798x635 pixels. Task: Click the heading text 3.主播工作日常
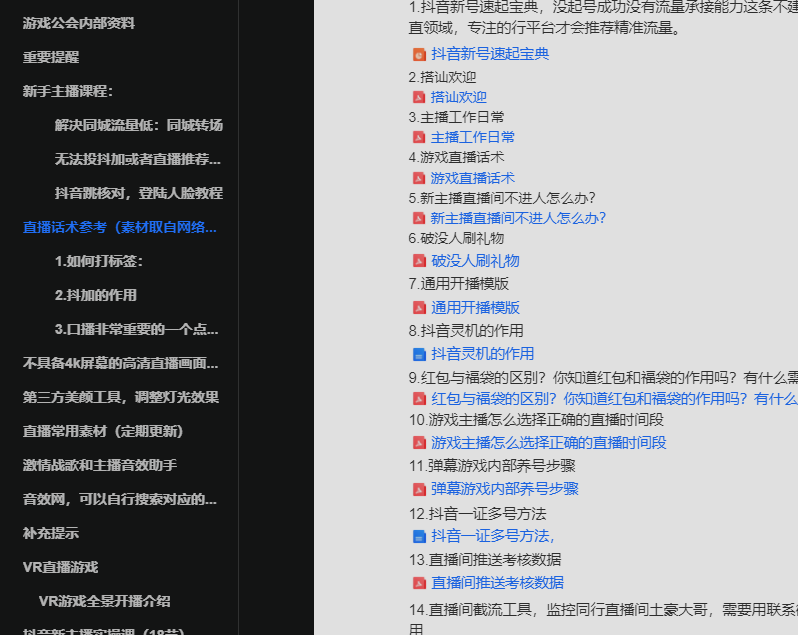click(457, 118)
